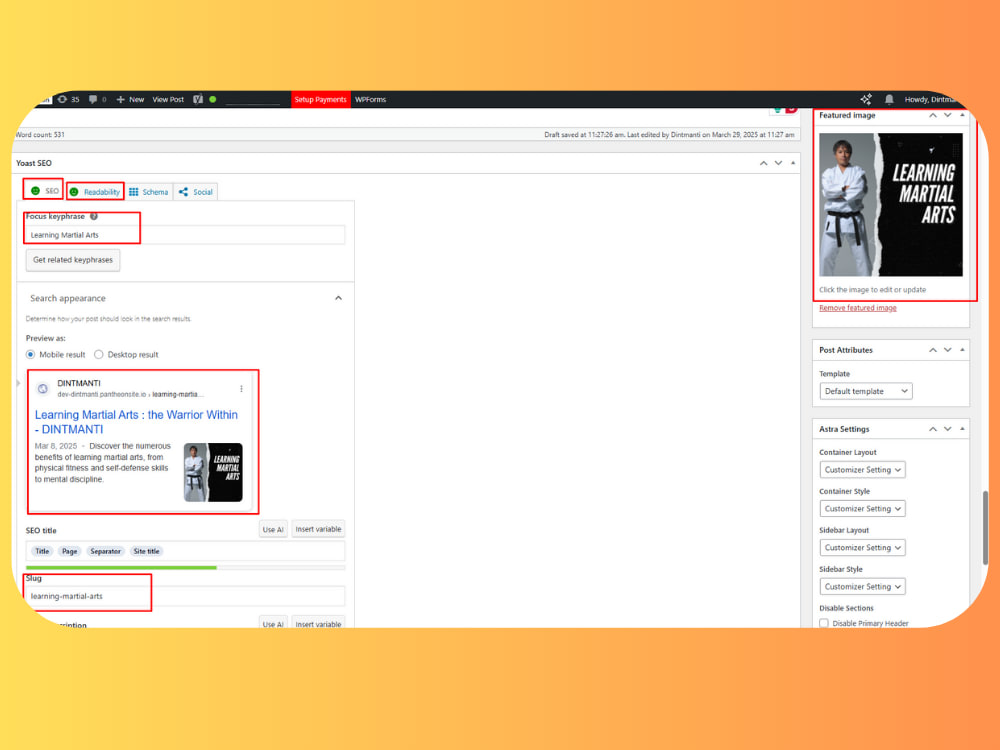1000x750 pixels.
Task: Collapse the Featured image panel triangle
Action: (x=962, y=115)
